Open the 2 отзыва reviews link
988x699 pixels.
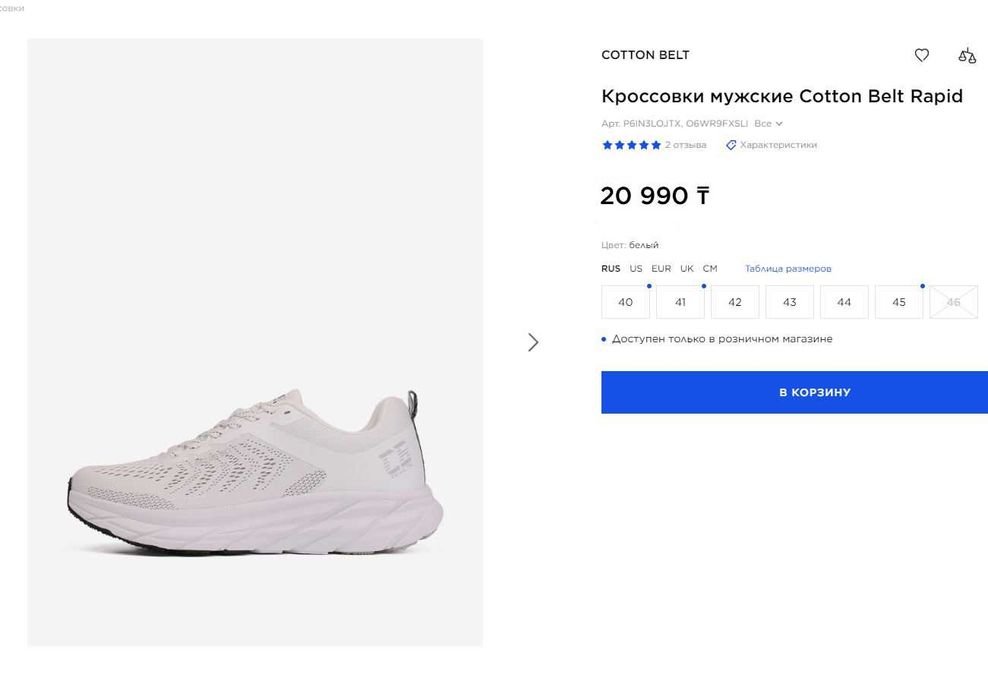pyautogui.click(x=686, y=145)
